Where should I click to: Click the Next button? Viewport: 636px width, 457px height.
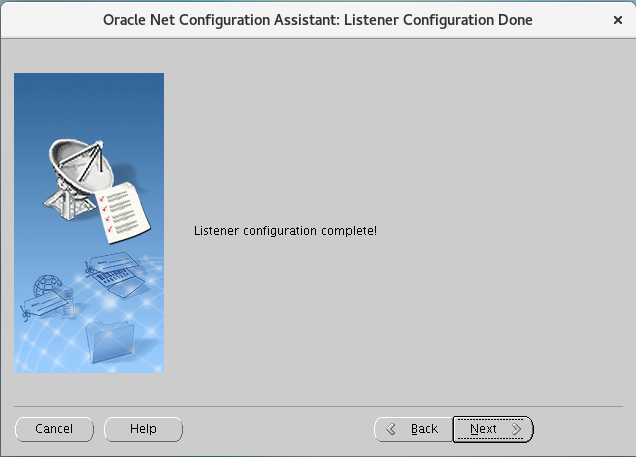pyautogui.click(x=493, y=429)
